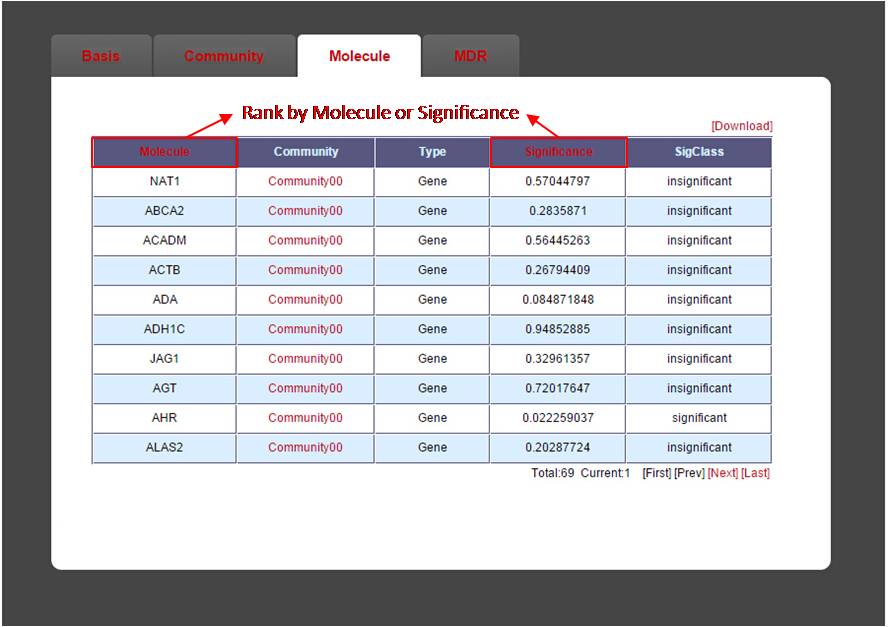Click the Prev page link
This screenshot has height=627, width=888.
(x=689, y=473)
